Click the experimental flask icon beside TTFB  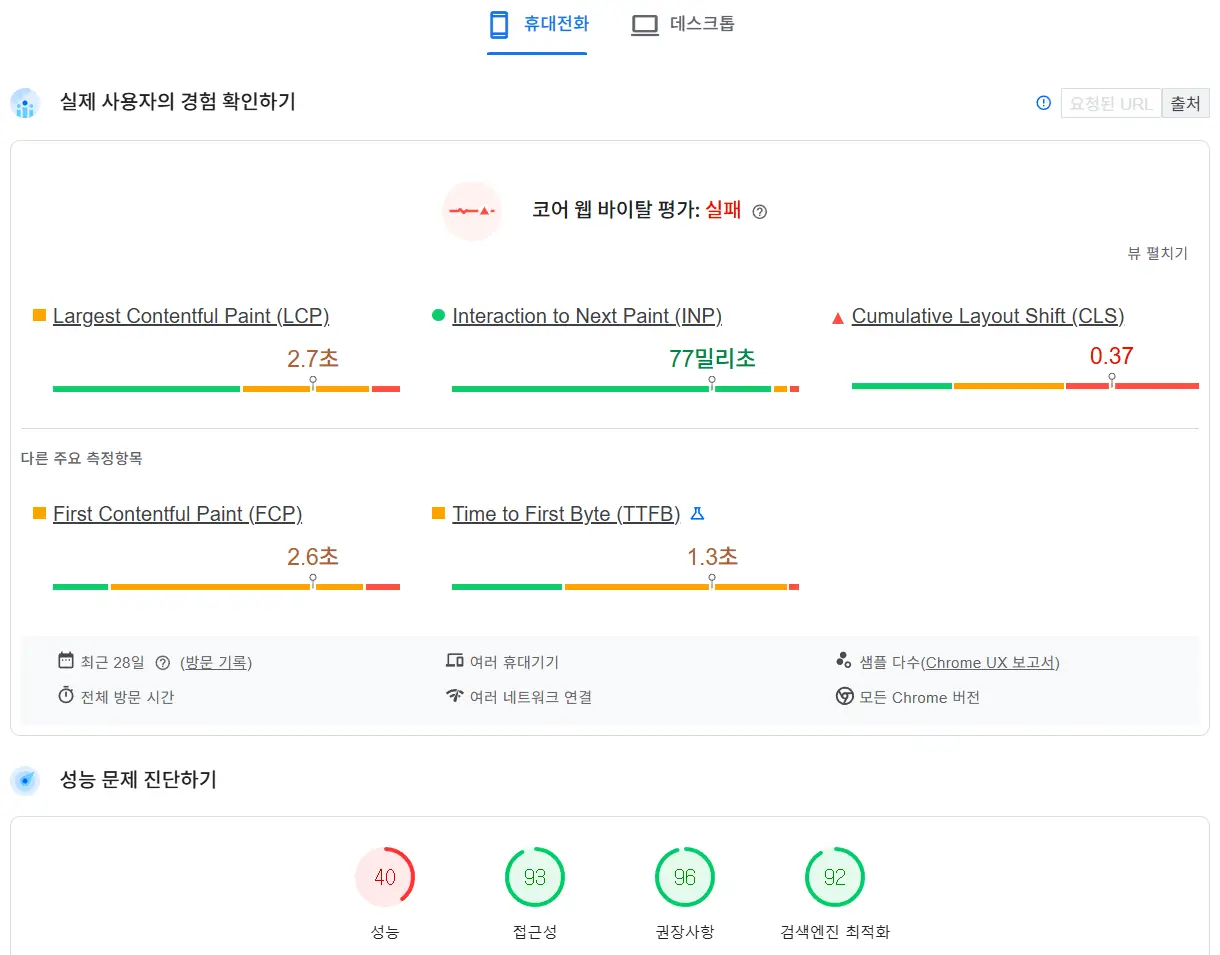tap(698, 514)
